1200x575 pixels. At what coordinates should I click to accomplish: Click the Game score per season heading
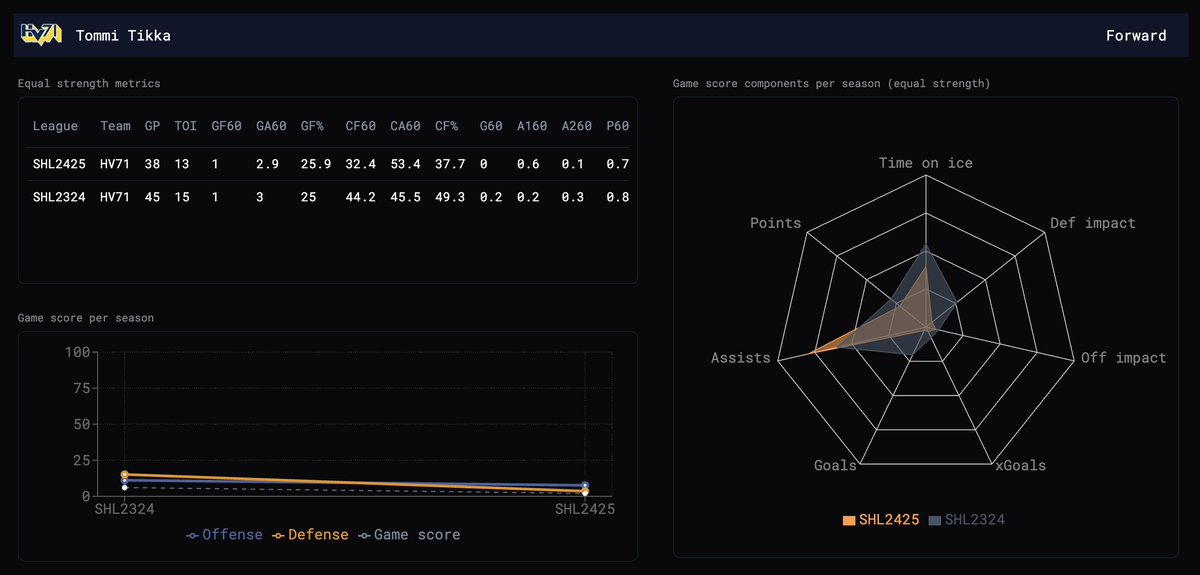(86, 318)
